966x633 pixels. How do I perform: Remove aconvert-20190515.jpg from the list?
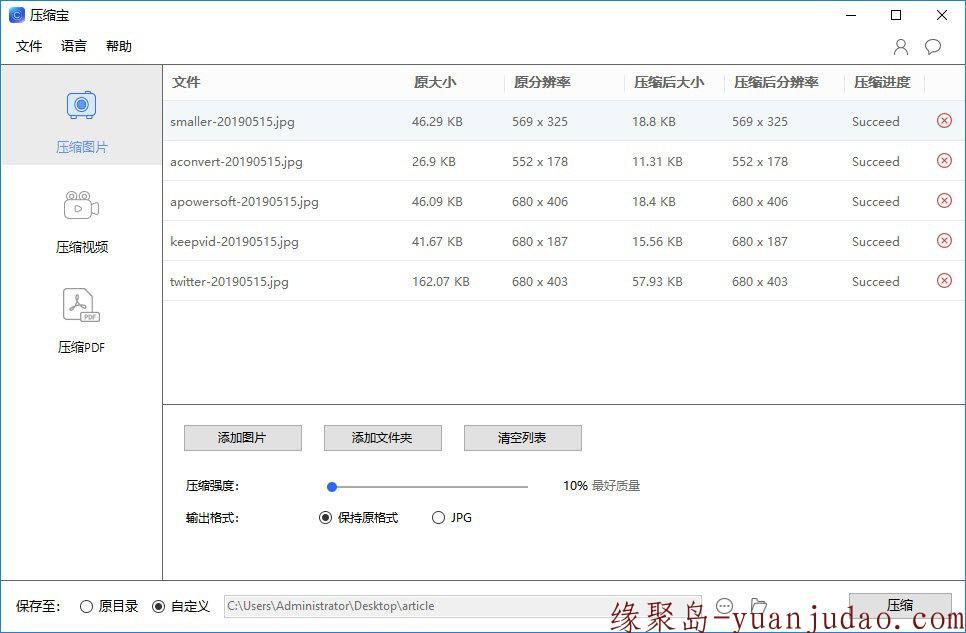[x=944, y=161]
